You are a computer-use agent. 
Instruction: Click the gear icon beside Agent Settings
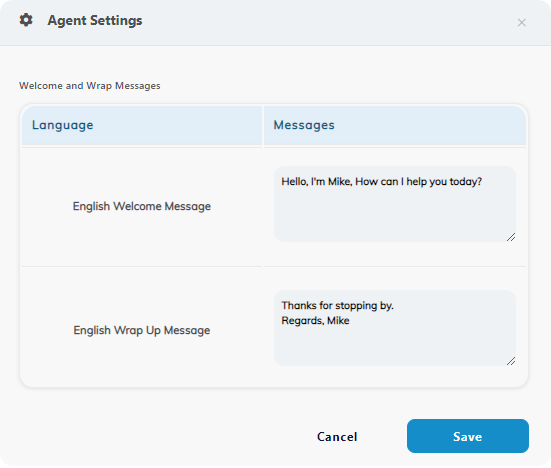point(26,20)
